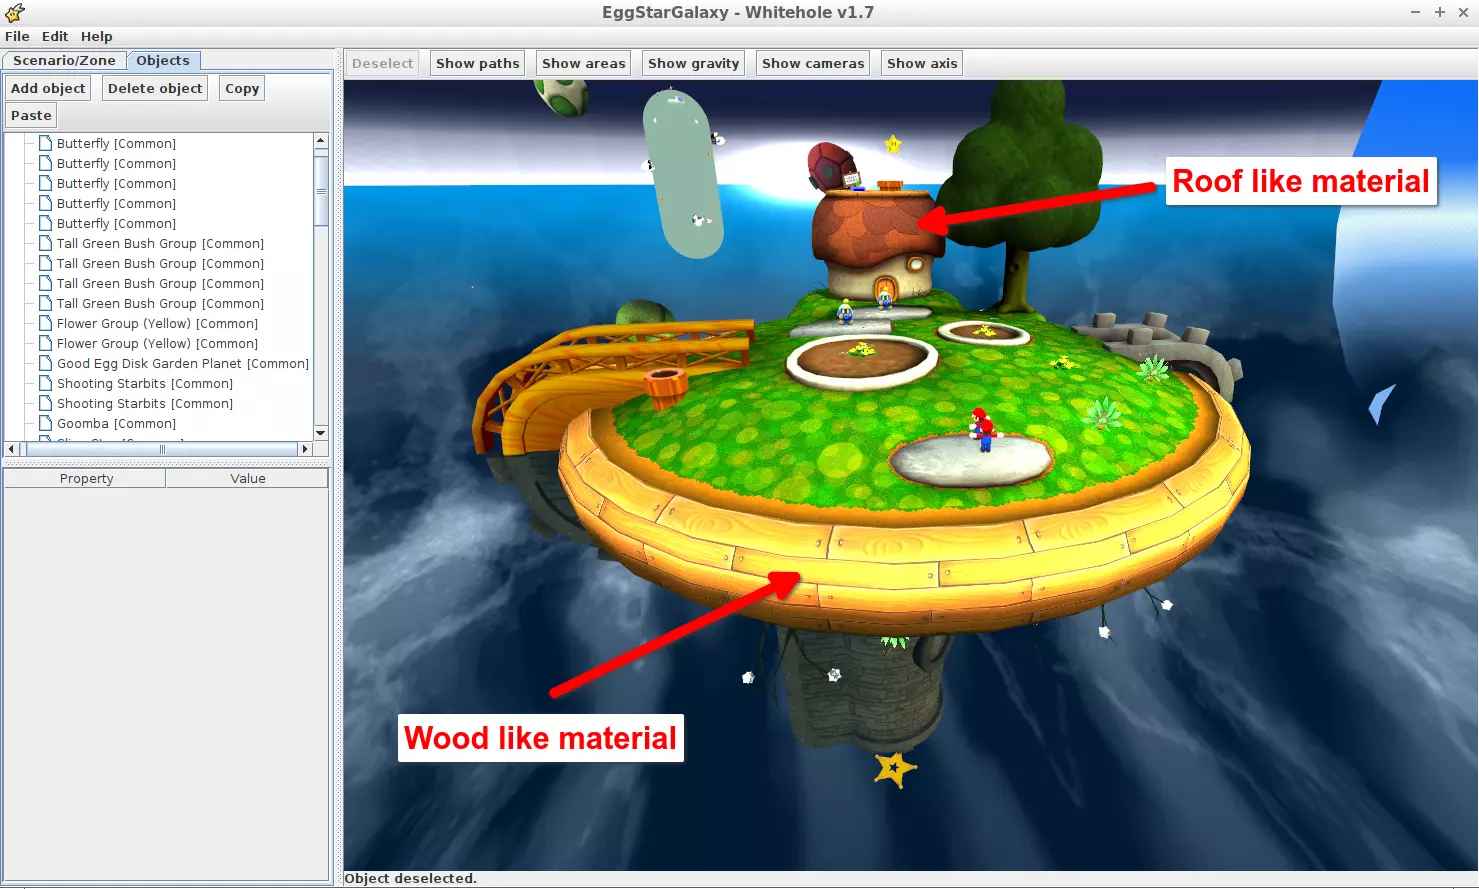Maximize the Whitehole window
The height and width of the screenshot is (889, 1479).
point(1439,12)
